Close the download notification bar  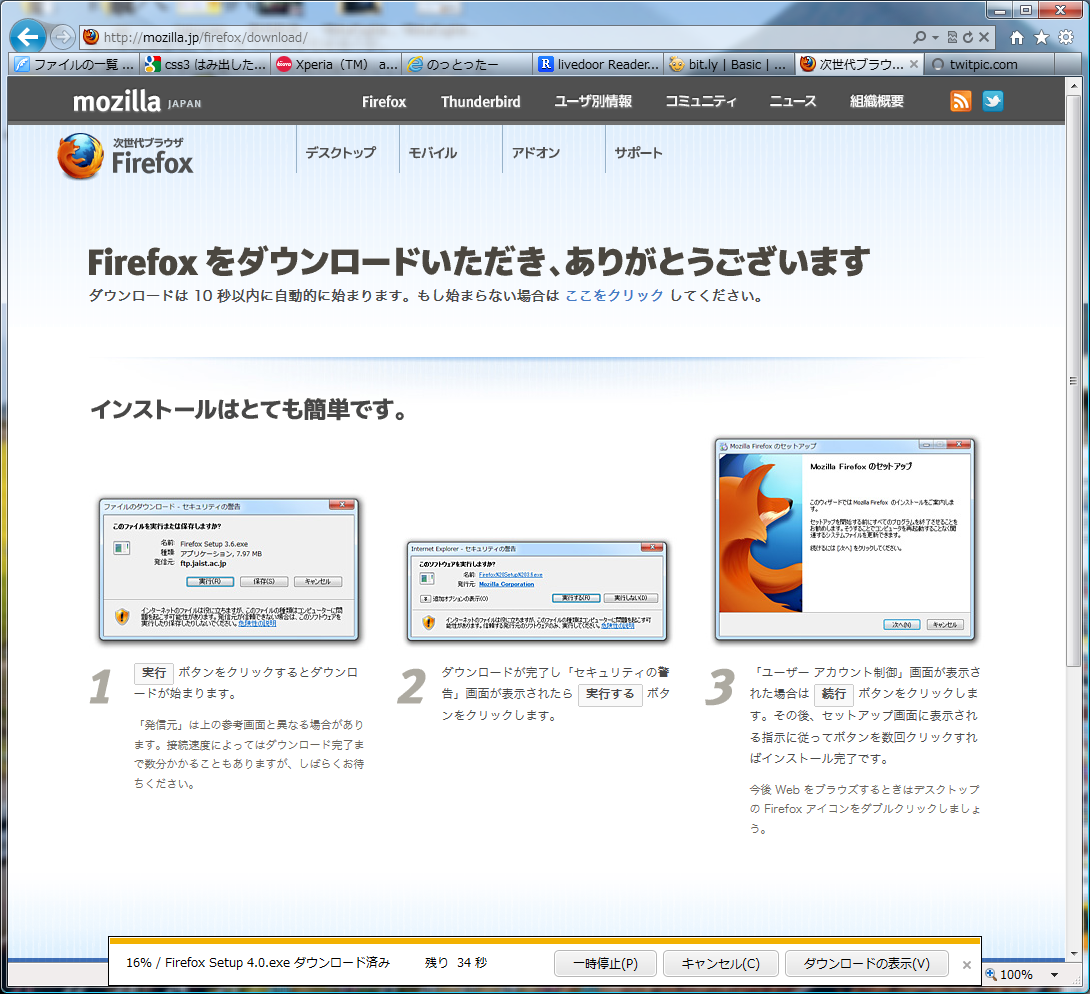coord(966,965)
